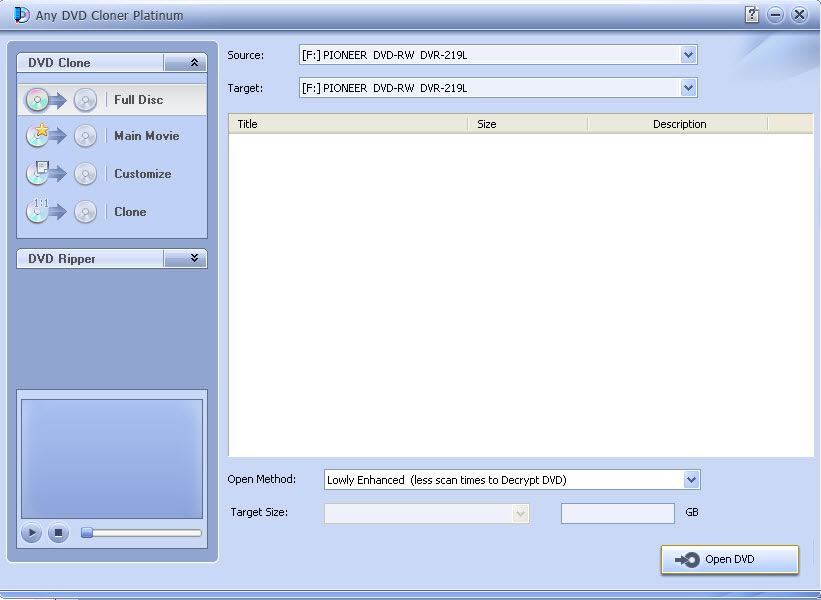Click the Customize disc icon
Viewport: 821px width, 600px height.
tap(38, 173)
